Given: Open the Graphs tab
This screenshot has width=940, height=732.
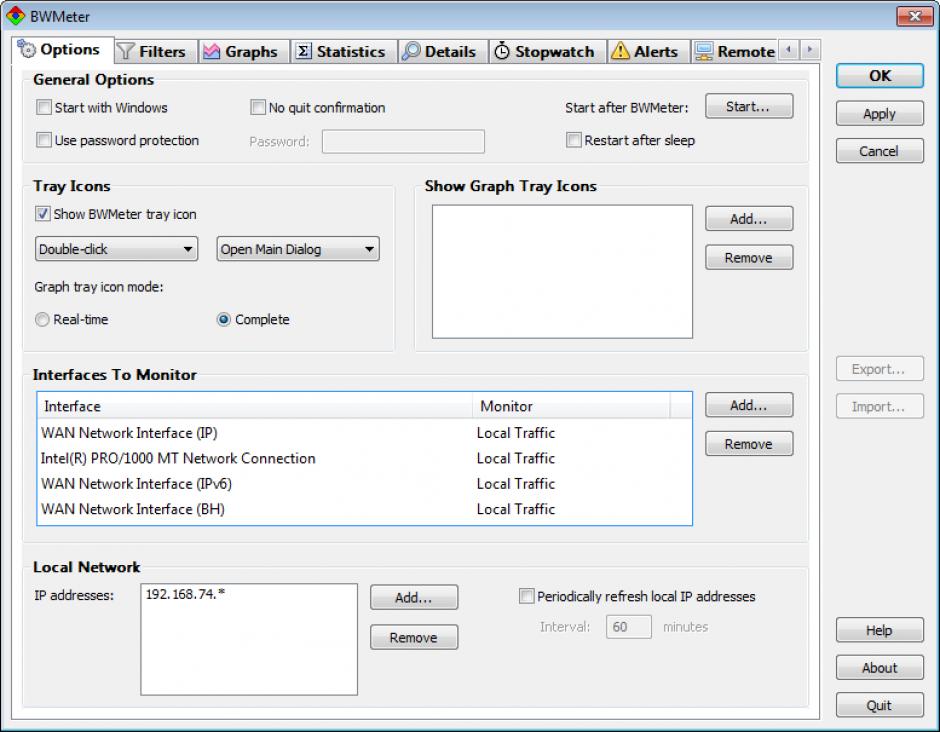Looking at the screenshot, I should click(x=243, y=52).
